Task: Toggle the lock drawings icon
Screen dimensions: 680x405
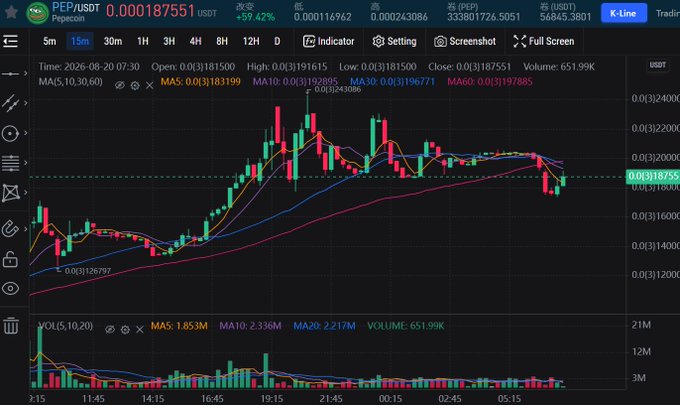Action: (10, 259)
